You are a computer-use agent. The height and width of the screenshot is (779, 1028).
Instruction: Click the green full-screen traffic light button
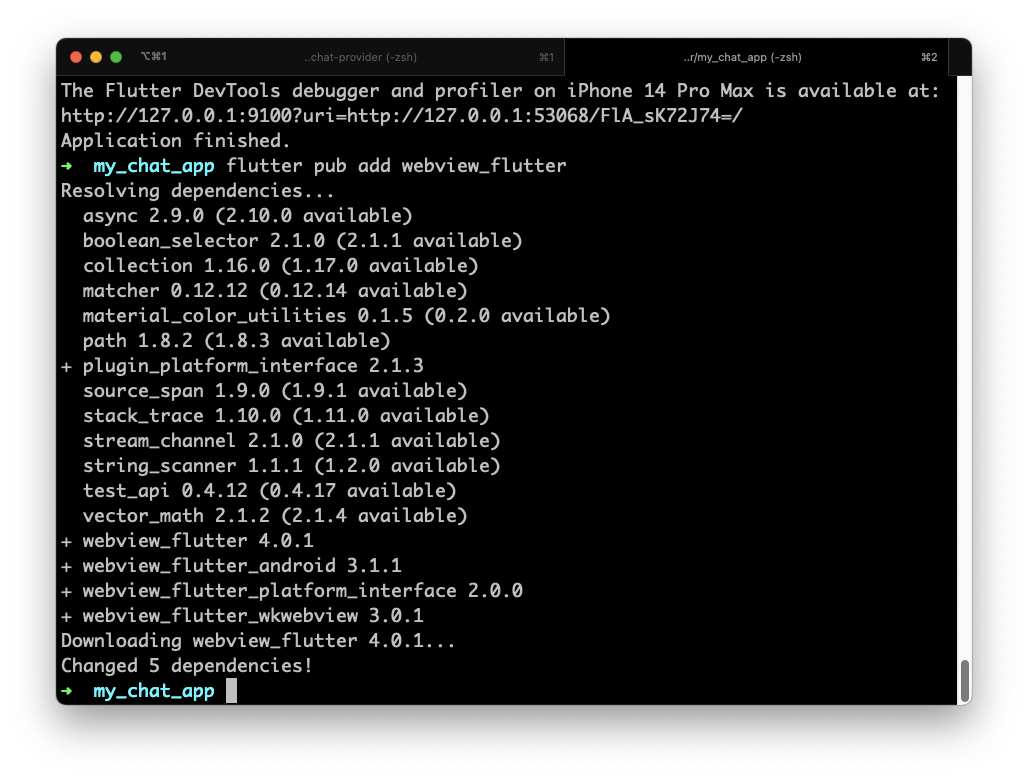tap(117, 57)
